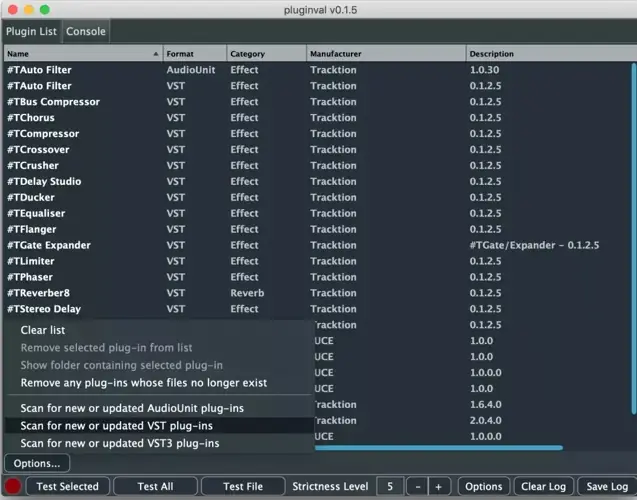Image resolution: width=637 pixels, height=500 pixels.
Task: Click the Save Log button
Action: (606, 487)
